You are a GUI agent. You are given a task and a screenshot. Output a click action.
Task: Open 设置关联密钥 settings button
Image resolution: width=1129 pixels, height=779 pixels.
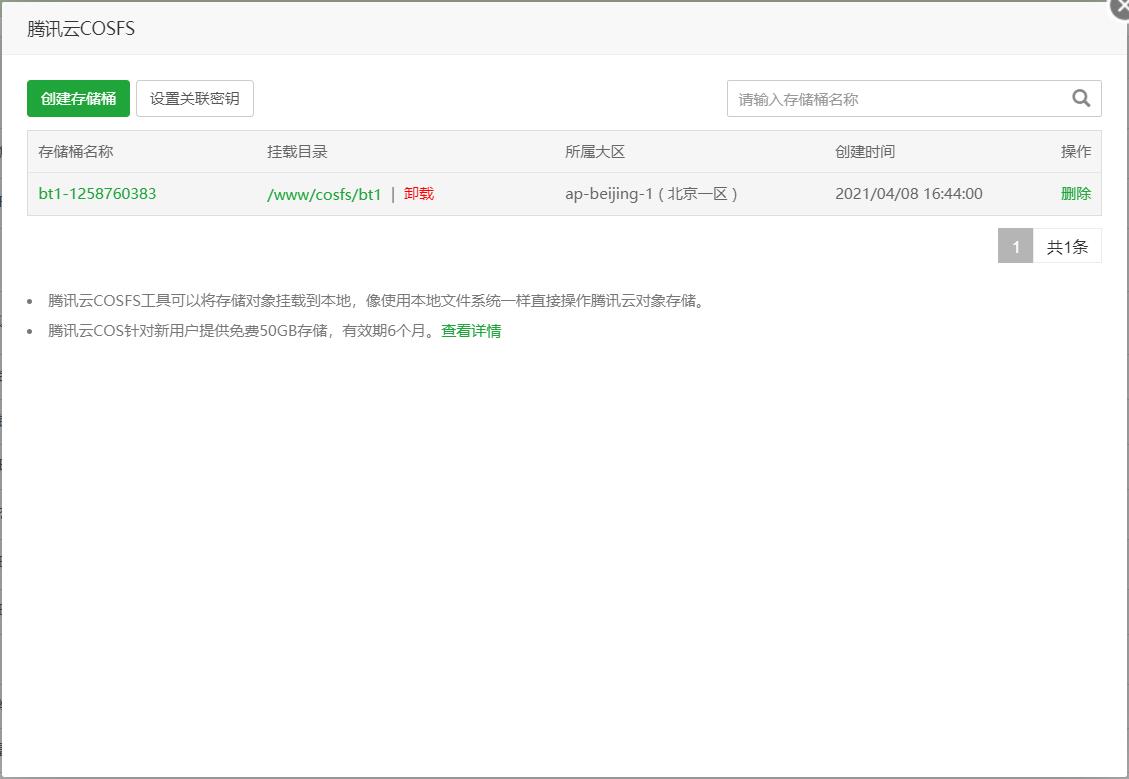click(x=194, y=99)
